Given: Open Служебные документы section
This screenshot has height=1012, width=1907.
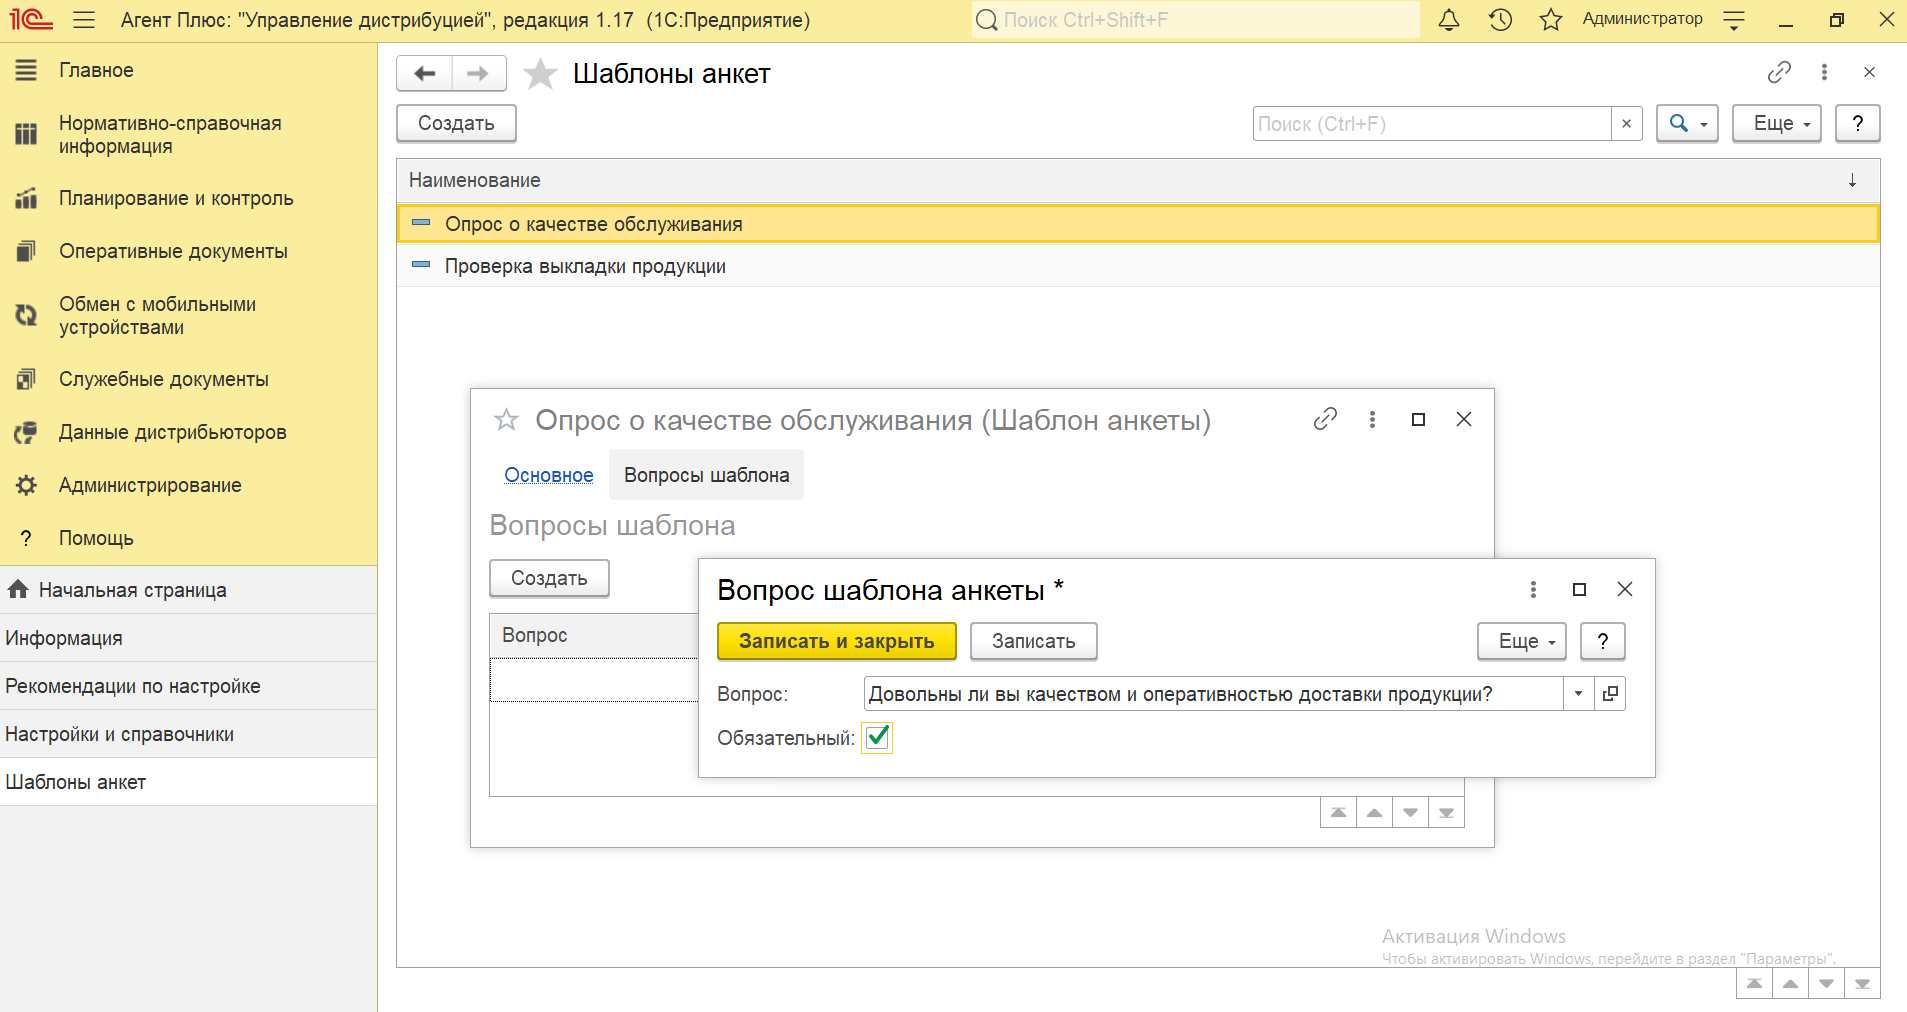Looking at the screenshot, I should [164, 379].
